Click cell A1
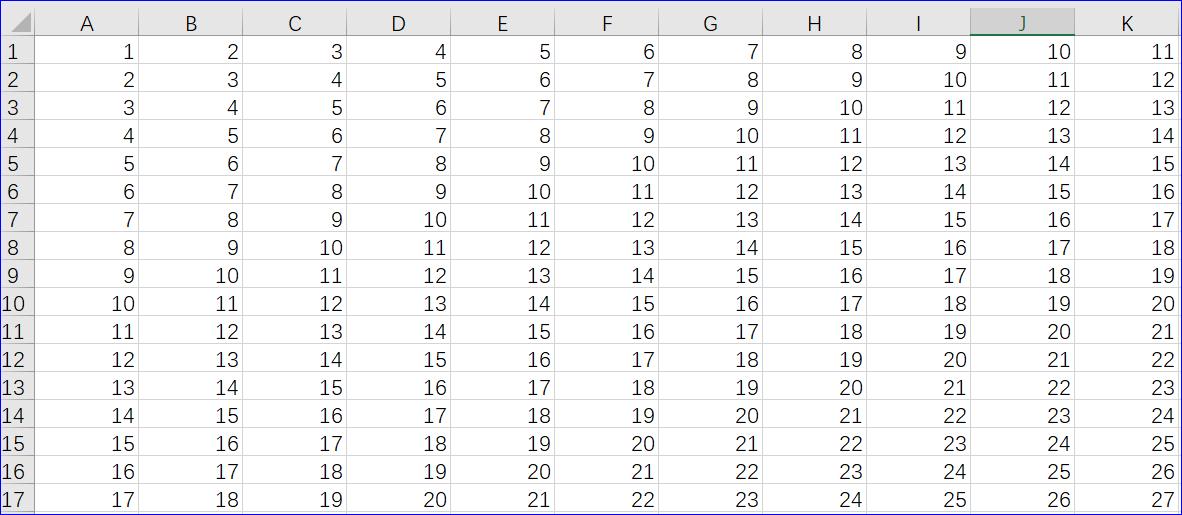This screenshot has width=1182, height=515. 87,51
